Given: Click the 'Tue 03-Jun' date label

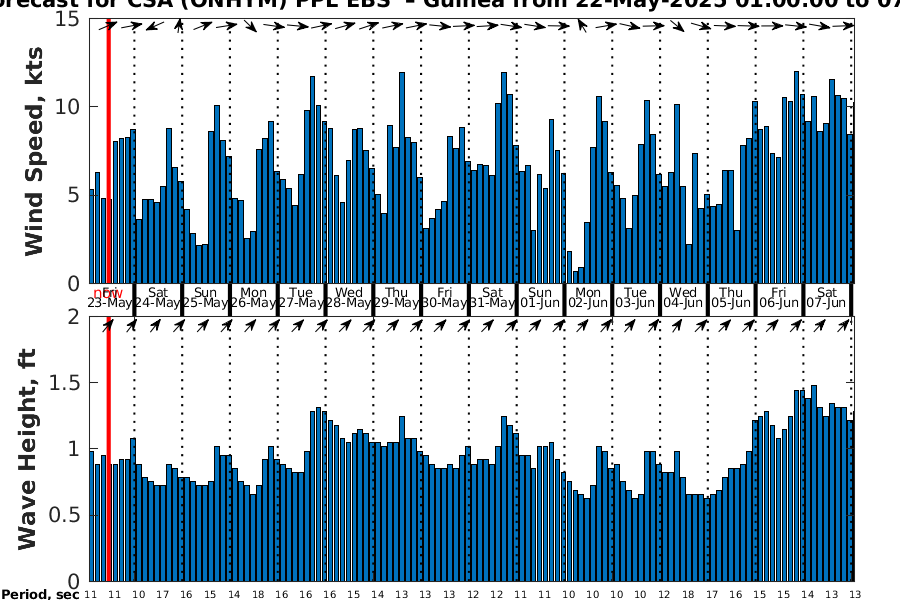Looking at the screenshot, I should pos(635,298).
